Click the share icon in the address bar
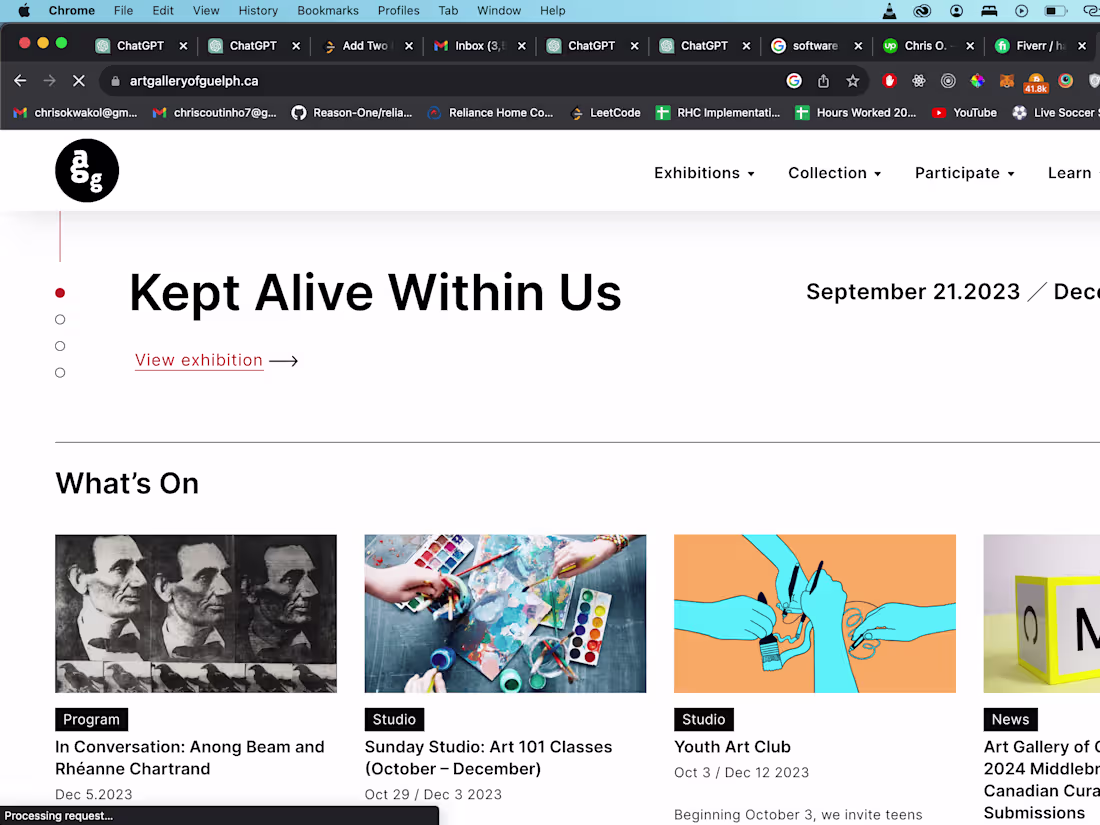This screenshot has width=1100, height=825. click(x=824, y=80)
